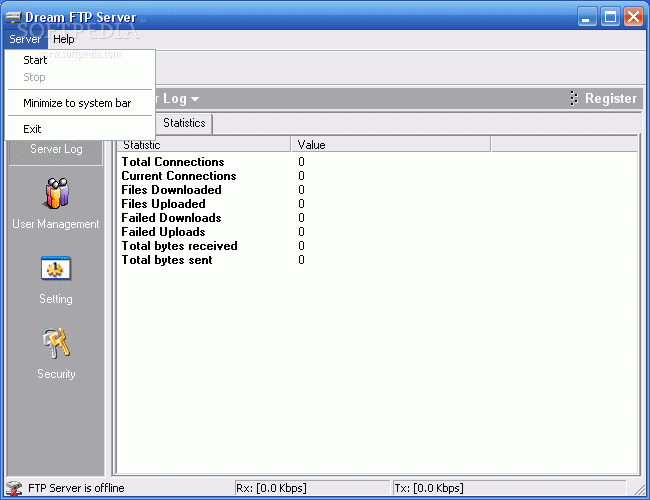Click the Security label in sidebar
Viewport: 650px width, 500px height.
pos(56,374)
